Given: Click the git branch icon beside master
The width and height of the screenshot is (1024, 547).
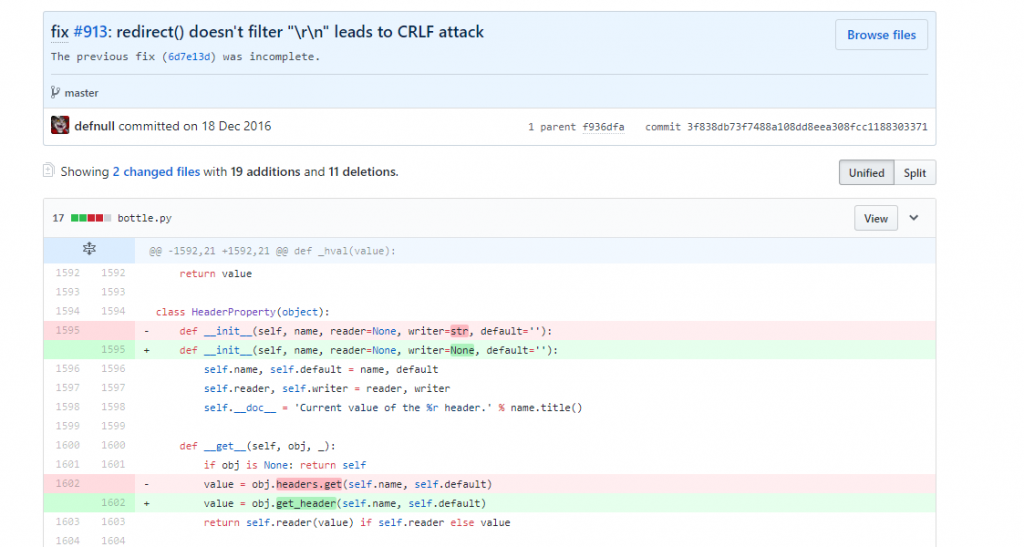Looking at the screenshot, I should pyautogui.click(x=55, y=93).
